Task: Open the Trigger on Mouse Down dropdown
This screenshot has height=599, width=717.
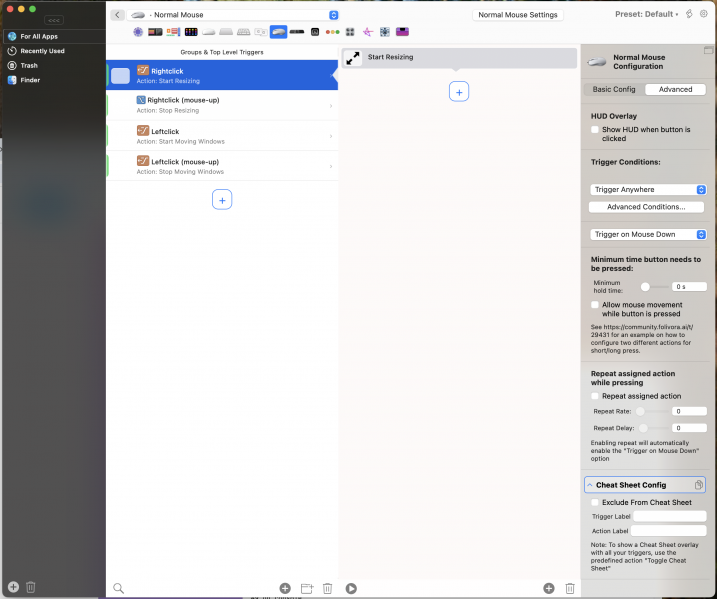Action: [x=648, y=235]
